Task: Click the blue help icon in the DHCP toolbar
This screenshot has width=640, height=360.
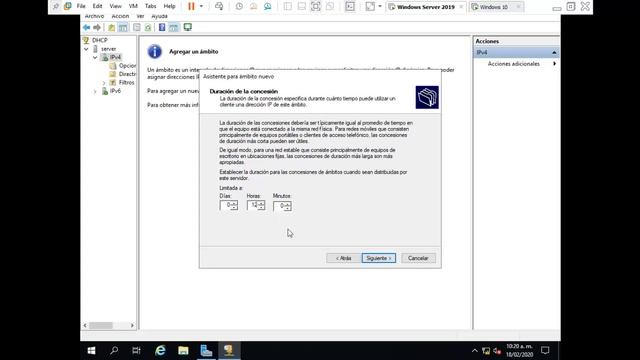Action: click(162, 27)
